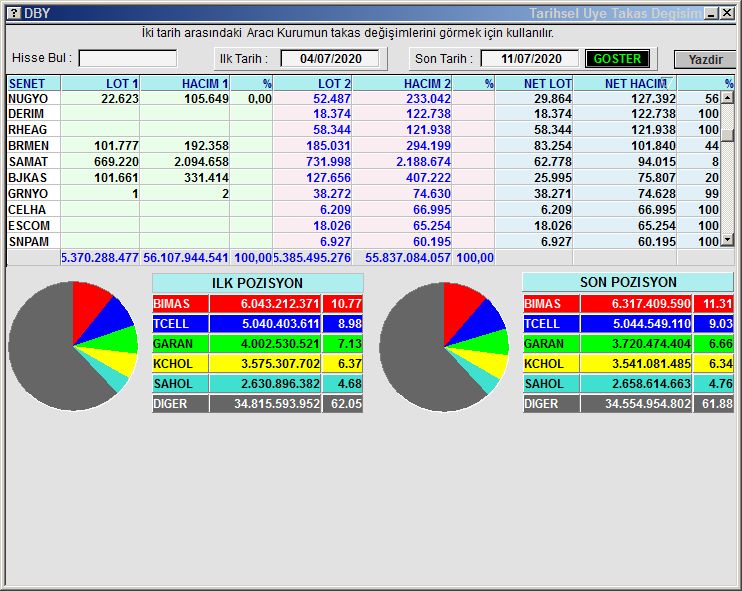The image size is (742, 591).
Task: Sort by LOT 2 column header
Action: [x=312, y=83]
